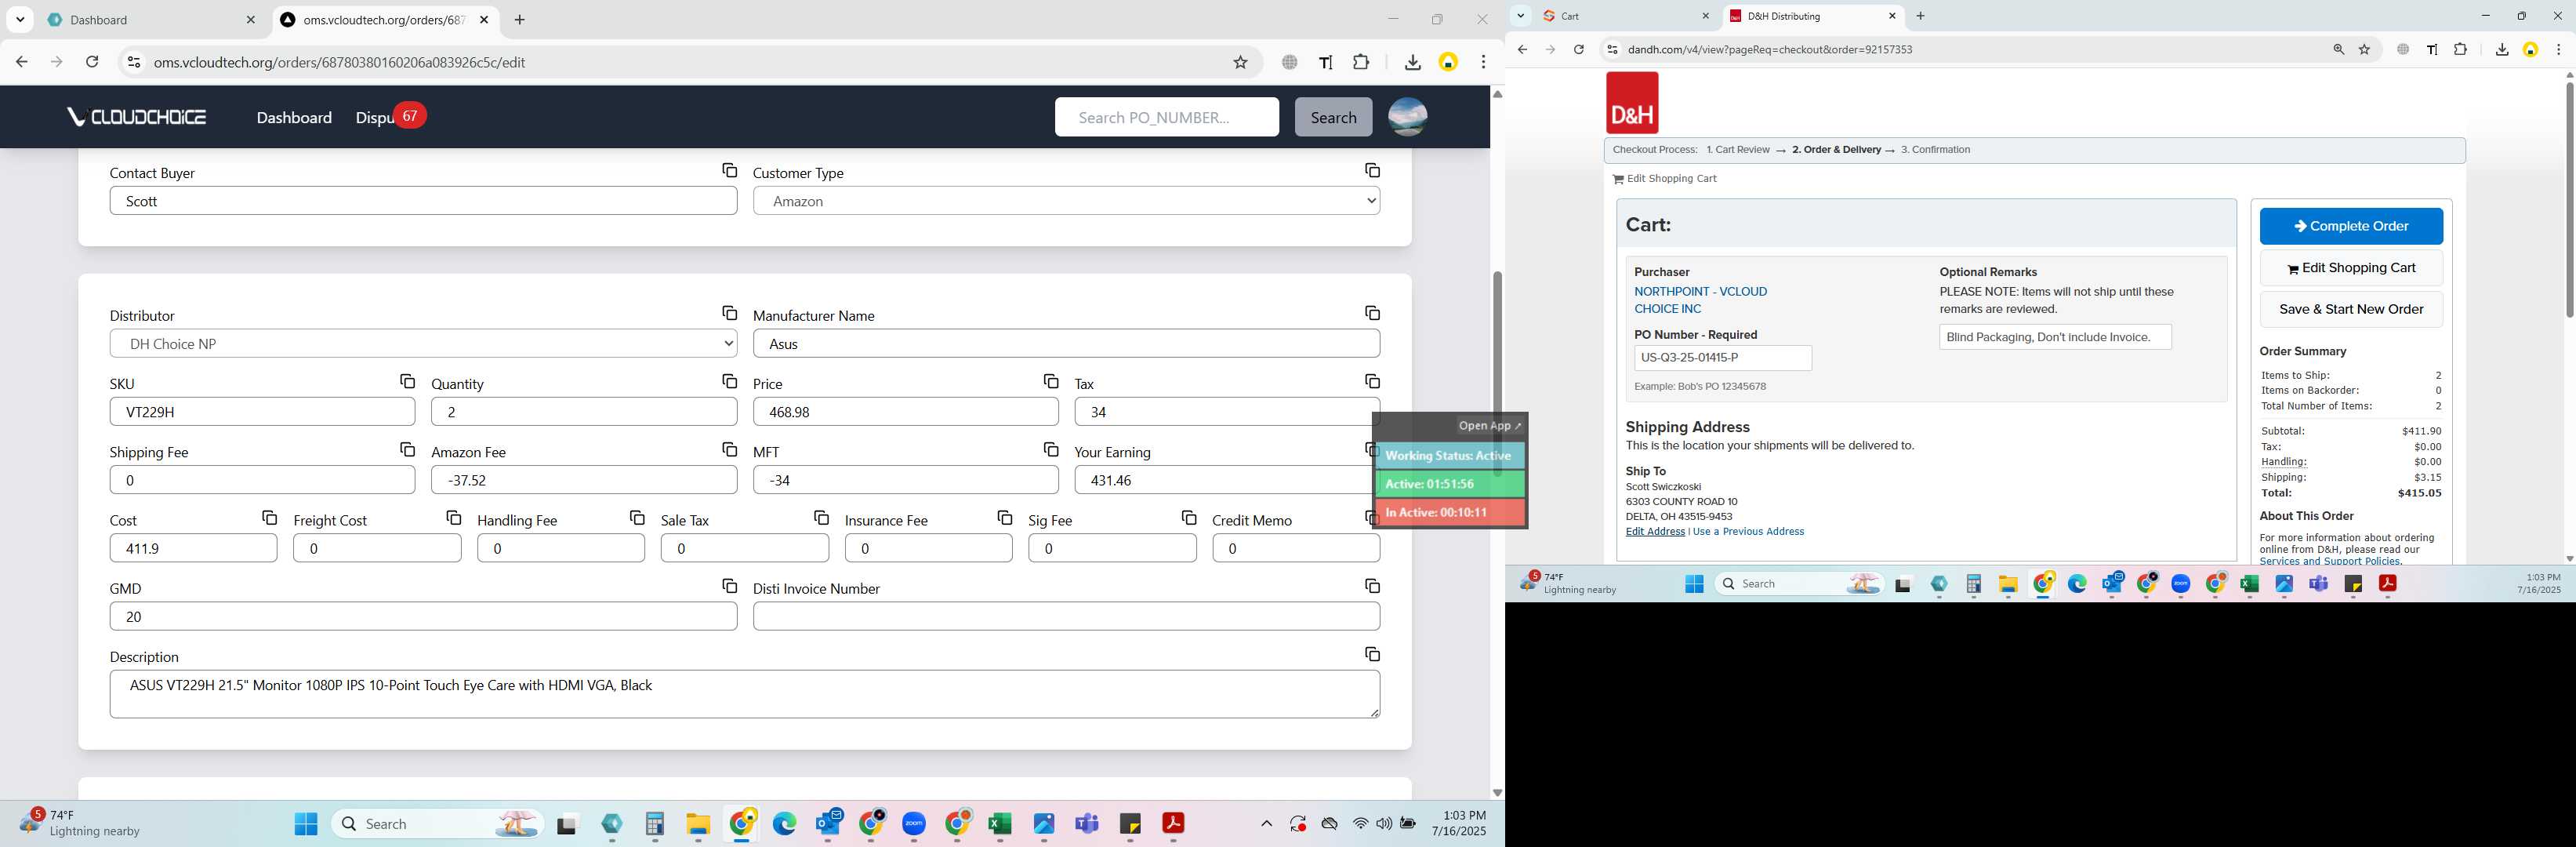Click Save & Start New Order
Screen dimensions: 2576x847
click(x=2350, y=309)
